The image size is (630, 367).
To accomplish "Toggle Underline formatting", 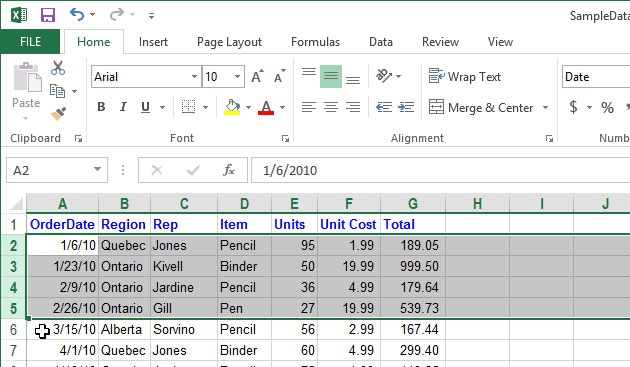I will (x=145, y=107).
